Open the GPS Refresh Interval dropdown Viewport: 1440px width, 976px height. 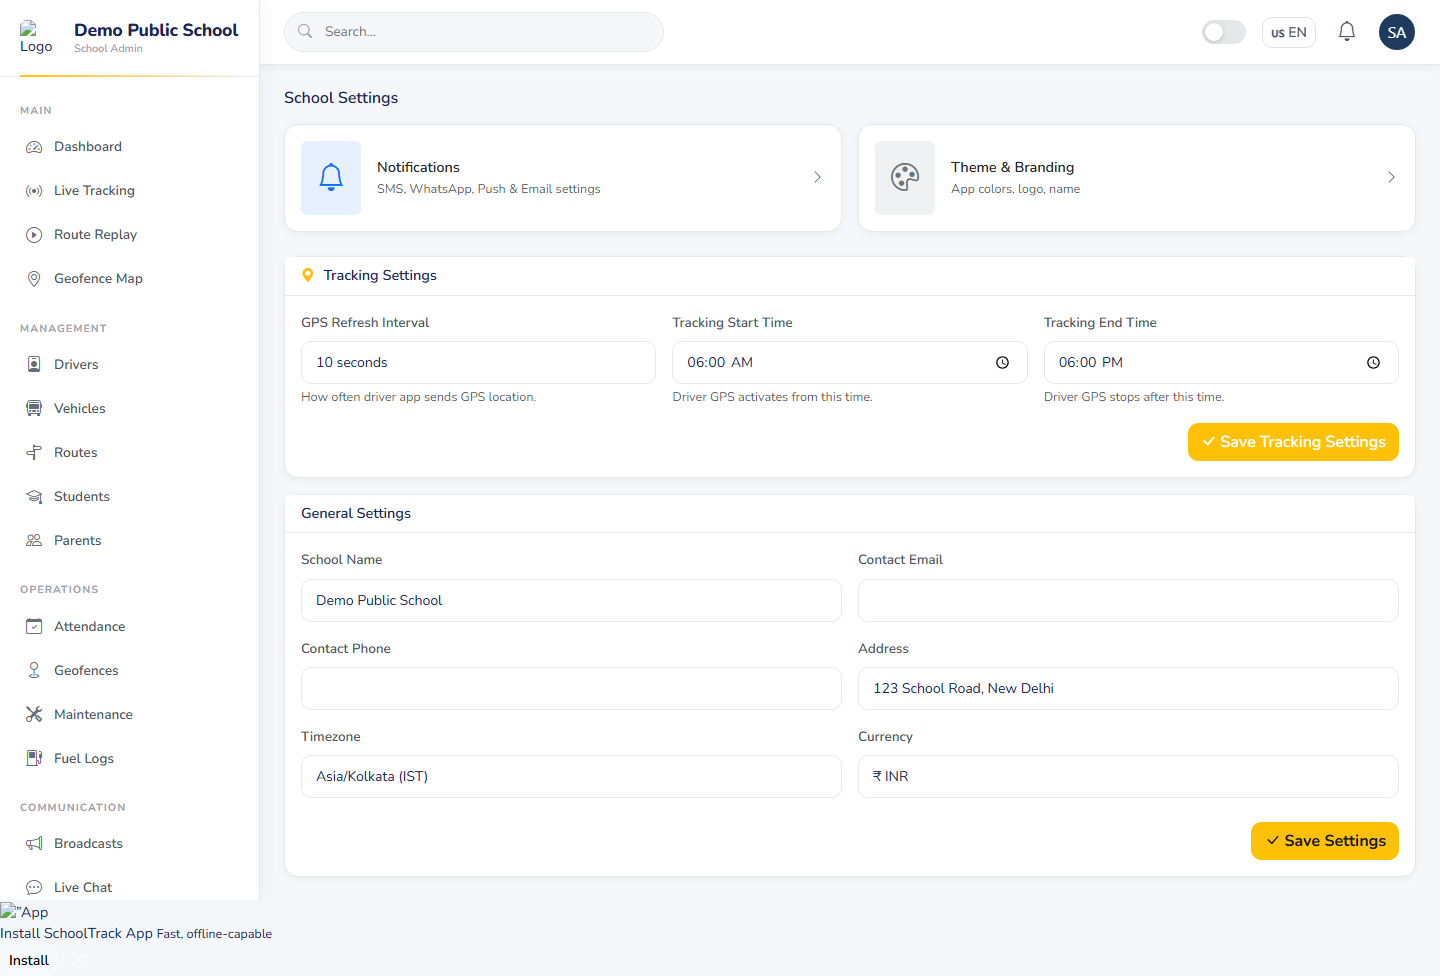478,363
